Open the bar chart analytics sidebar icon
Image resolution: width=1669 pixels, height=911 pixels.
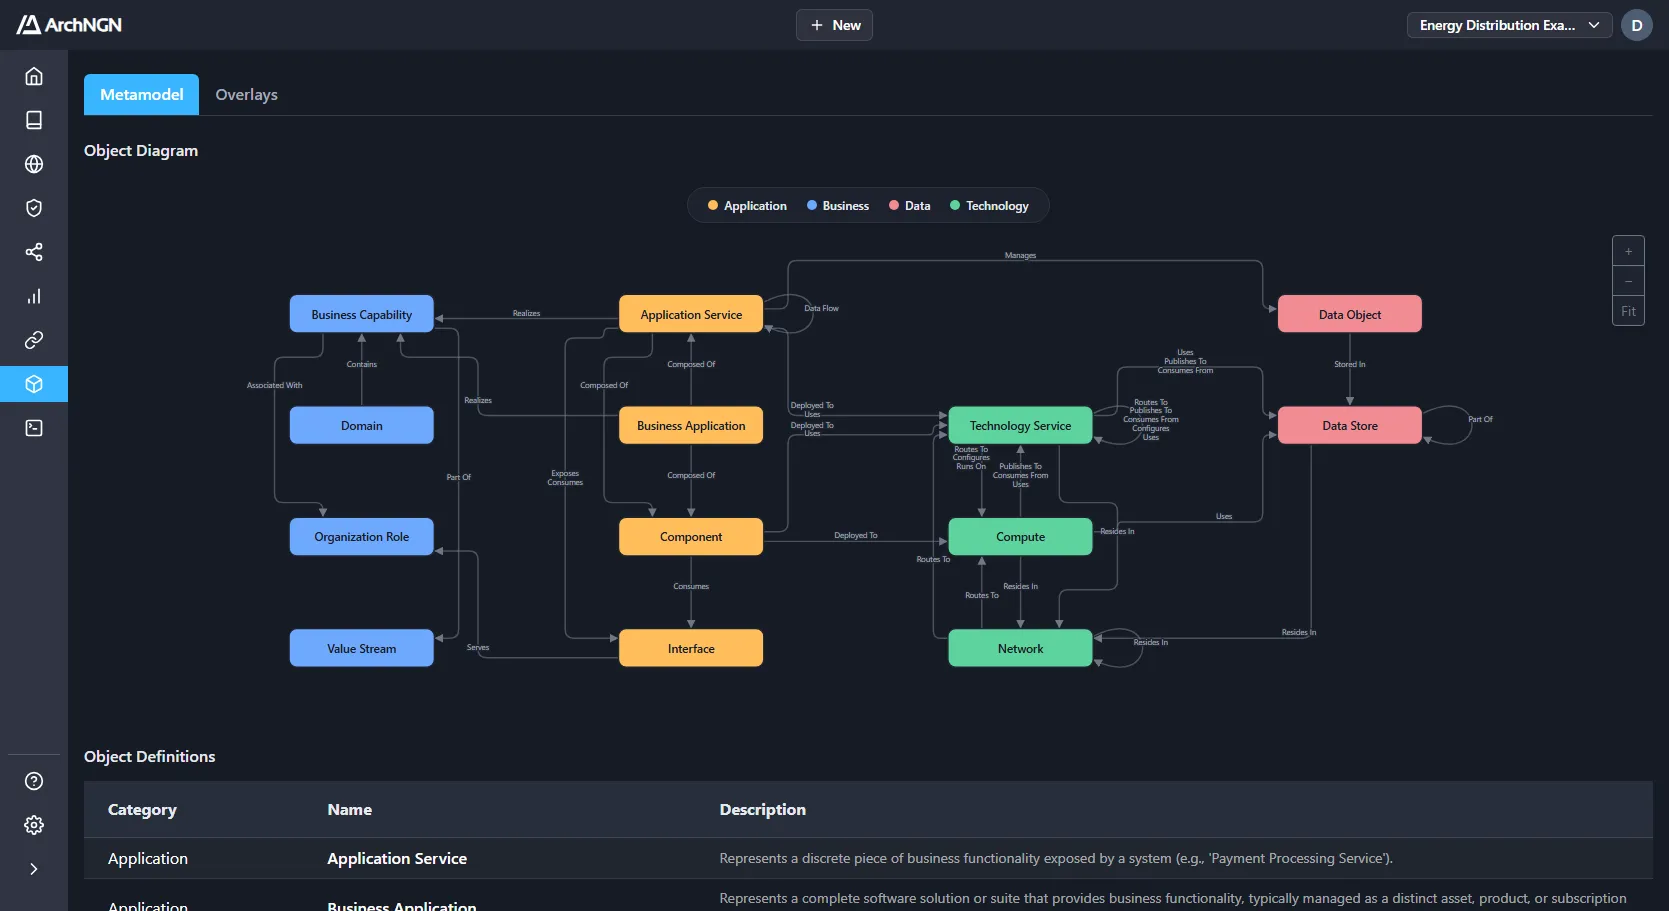[34, 296]
